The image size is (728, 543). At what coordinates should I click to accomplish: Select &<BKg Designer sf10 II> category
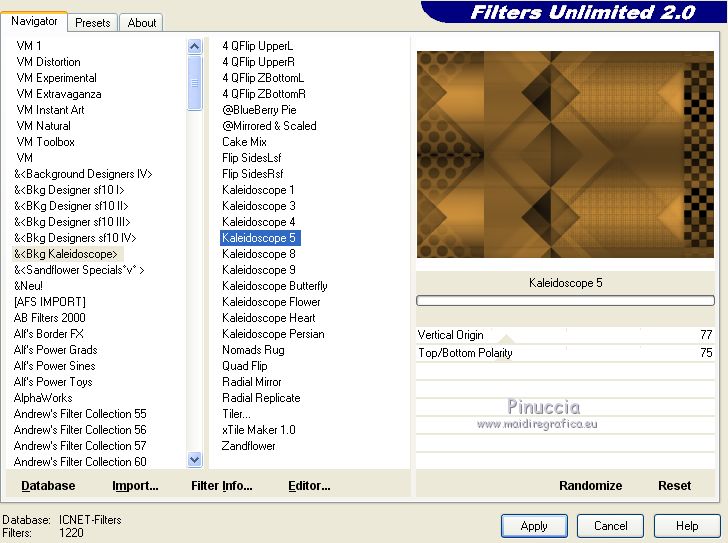(71, 206)
